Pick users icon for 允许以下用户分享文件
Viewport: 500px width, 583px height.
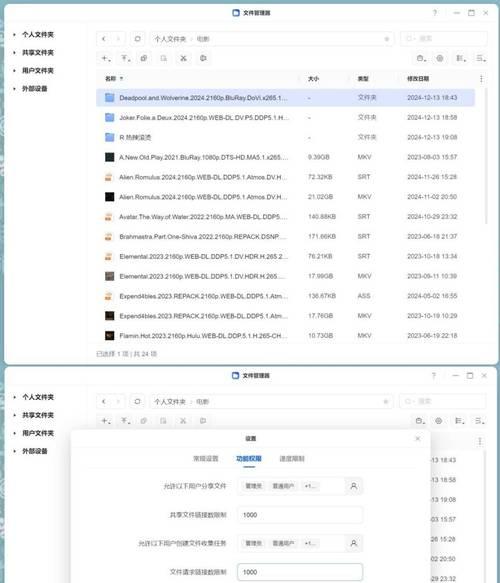[354, 486]
